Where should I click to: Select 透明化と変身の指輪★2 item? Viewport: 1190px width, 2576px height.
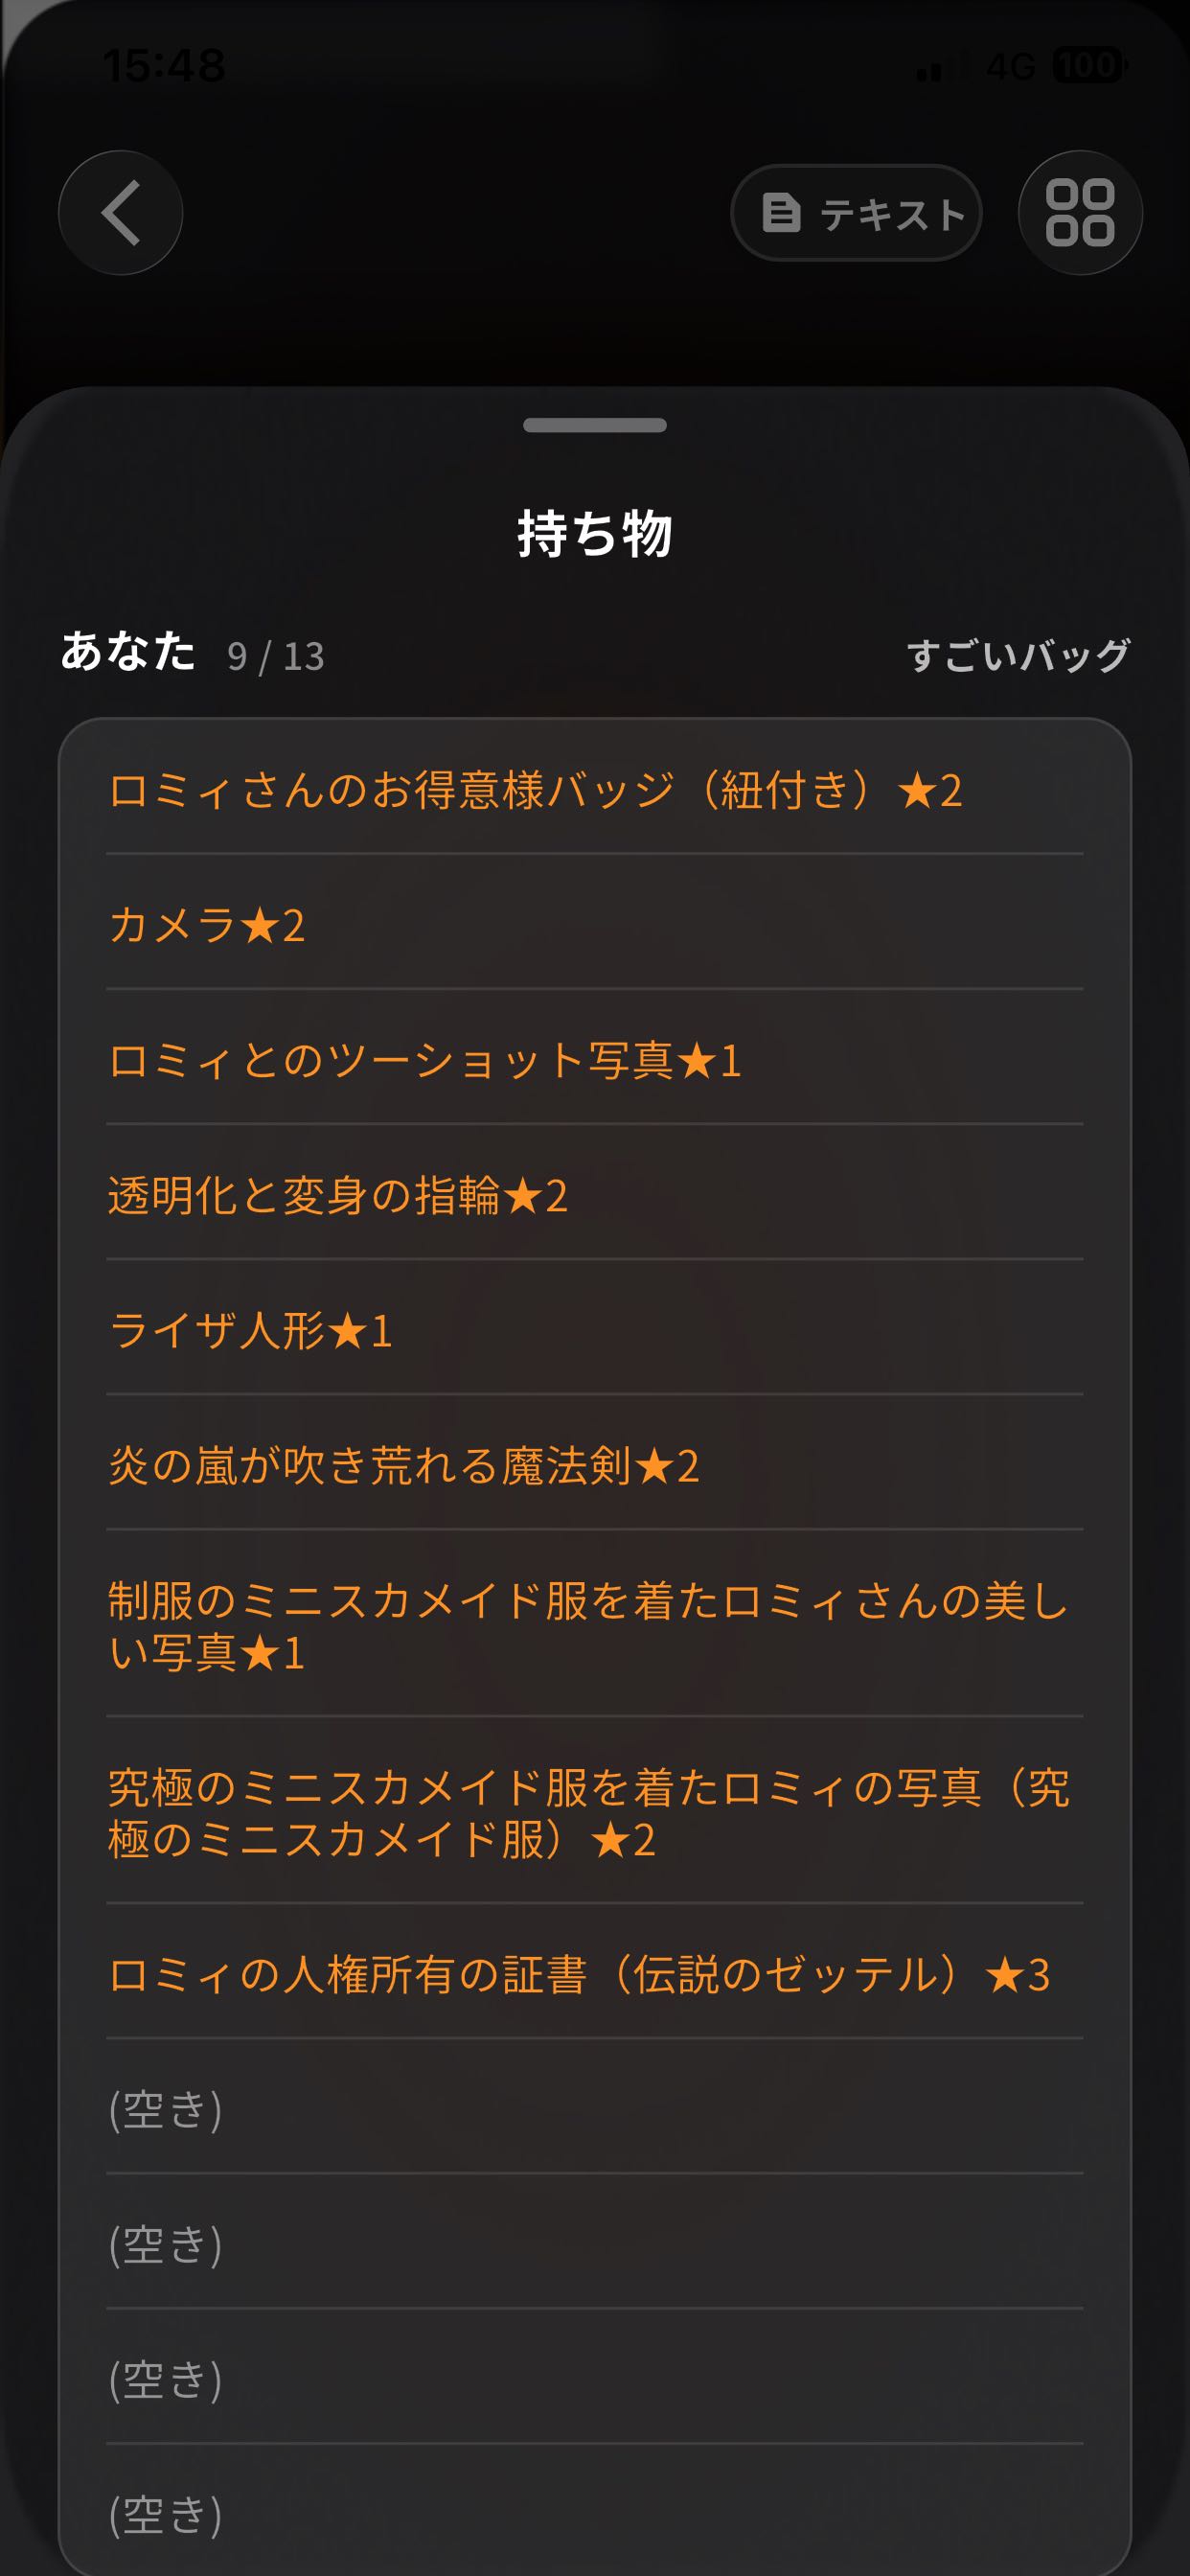(x=595, y=1194)
